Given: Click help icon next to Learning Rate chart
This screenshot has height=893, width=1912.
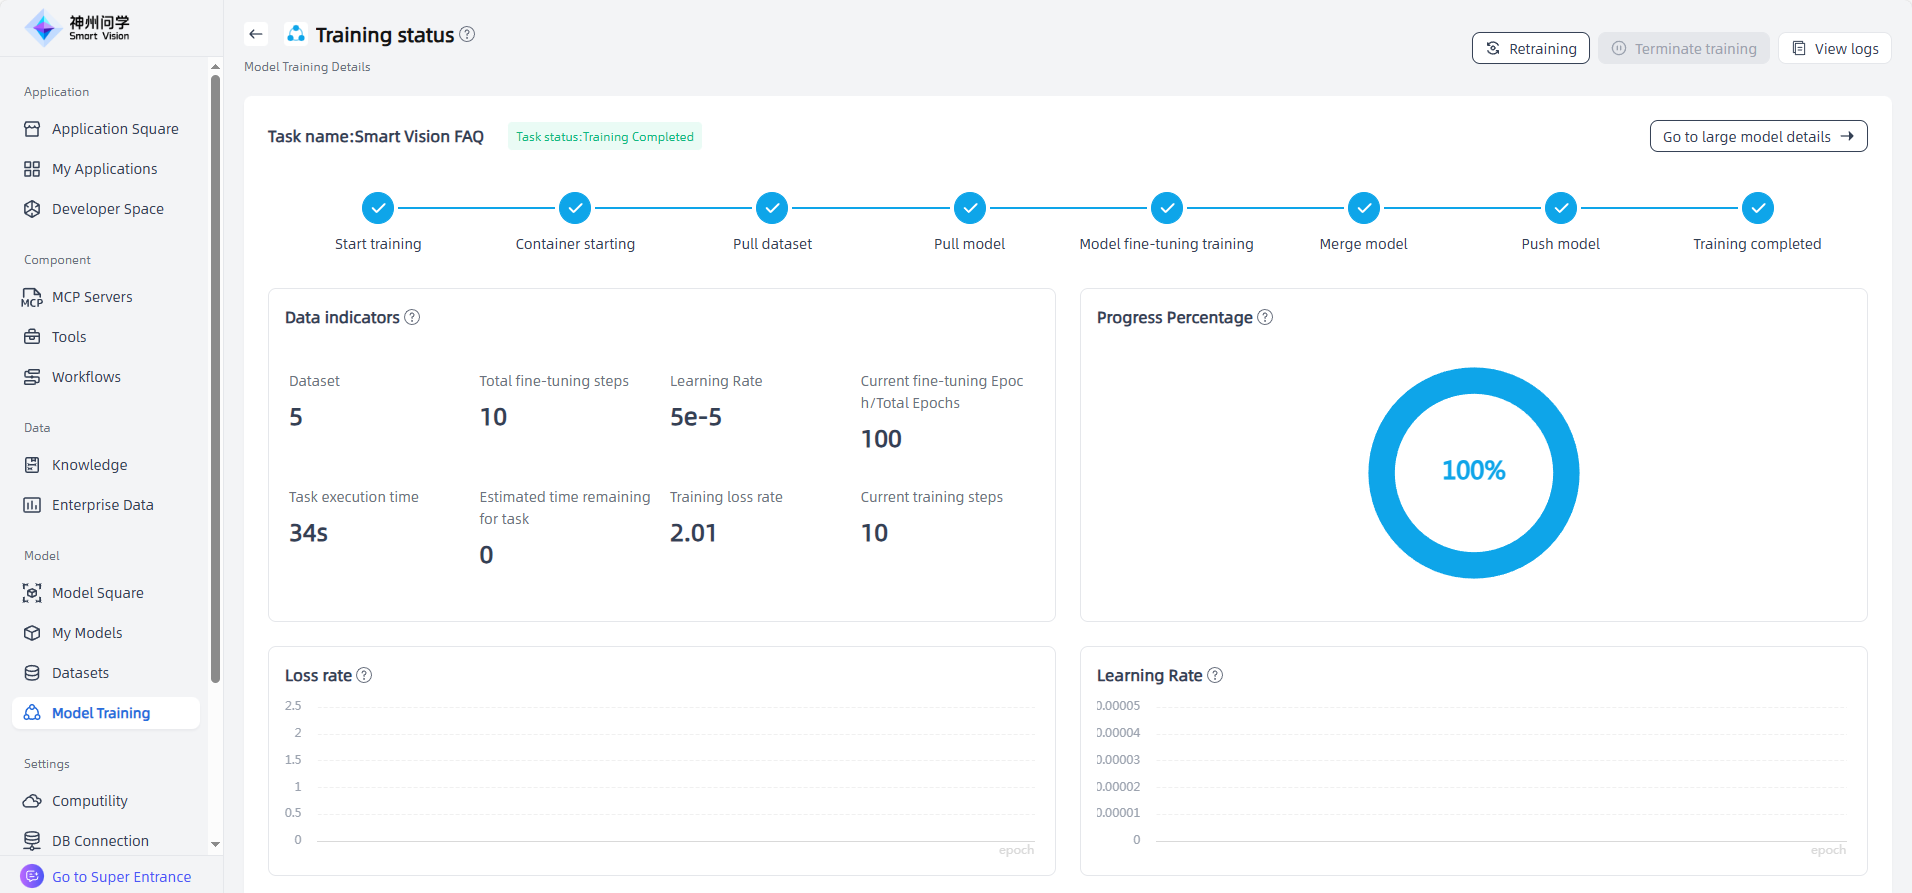Looking at the screenshot, I should [x=1215, y=675].
